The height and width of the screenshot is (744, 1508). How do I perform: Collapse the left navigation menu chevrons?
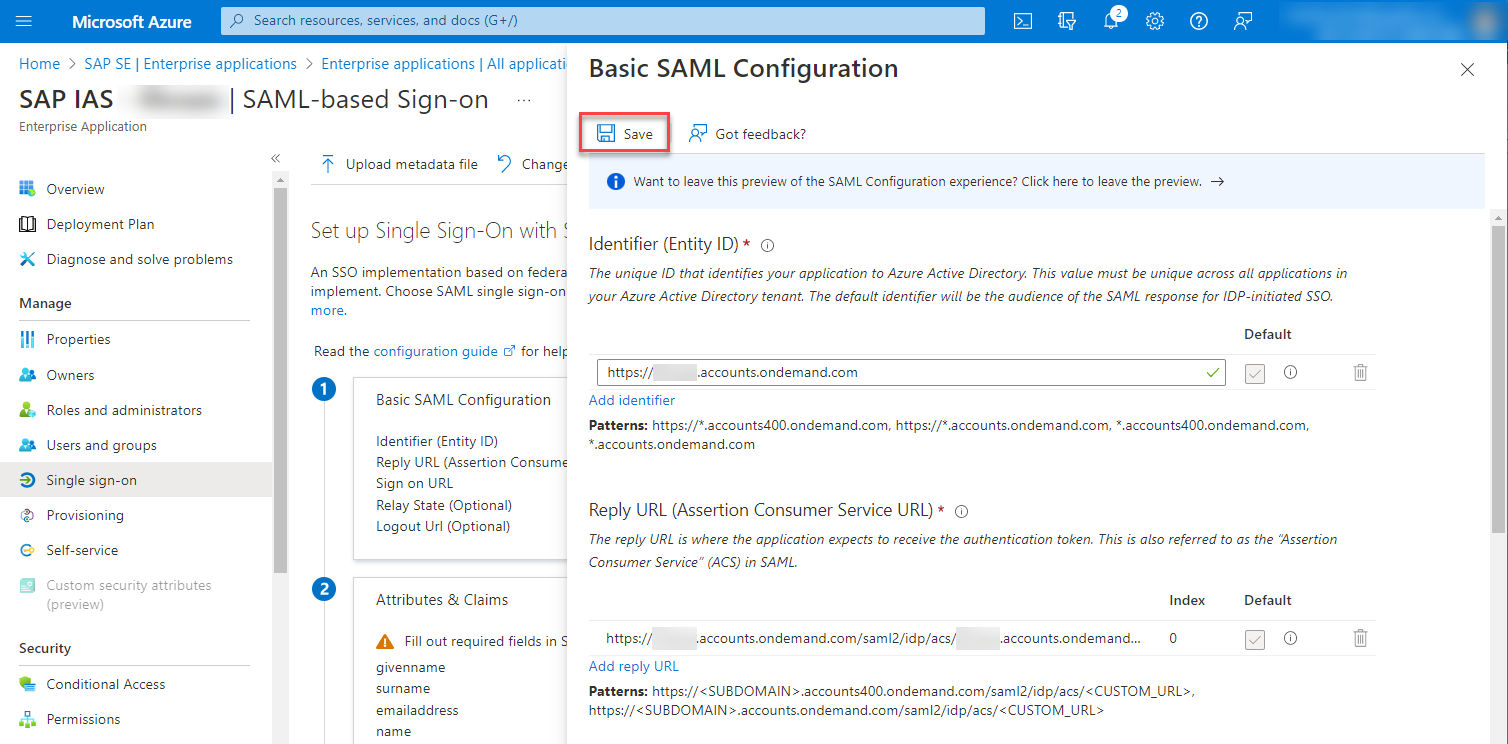tap(276, 158)
